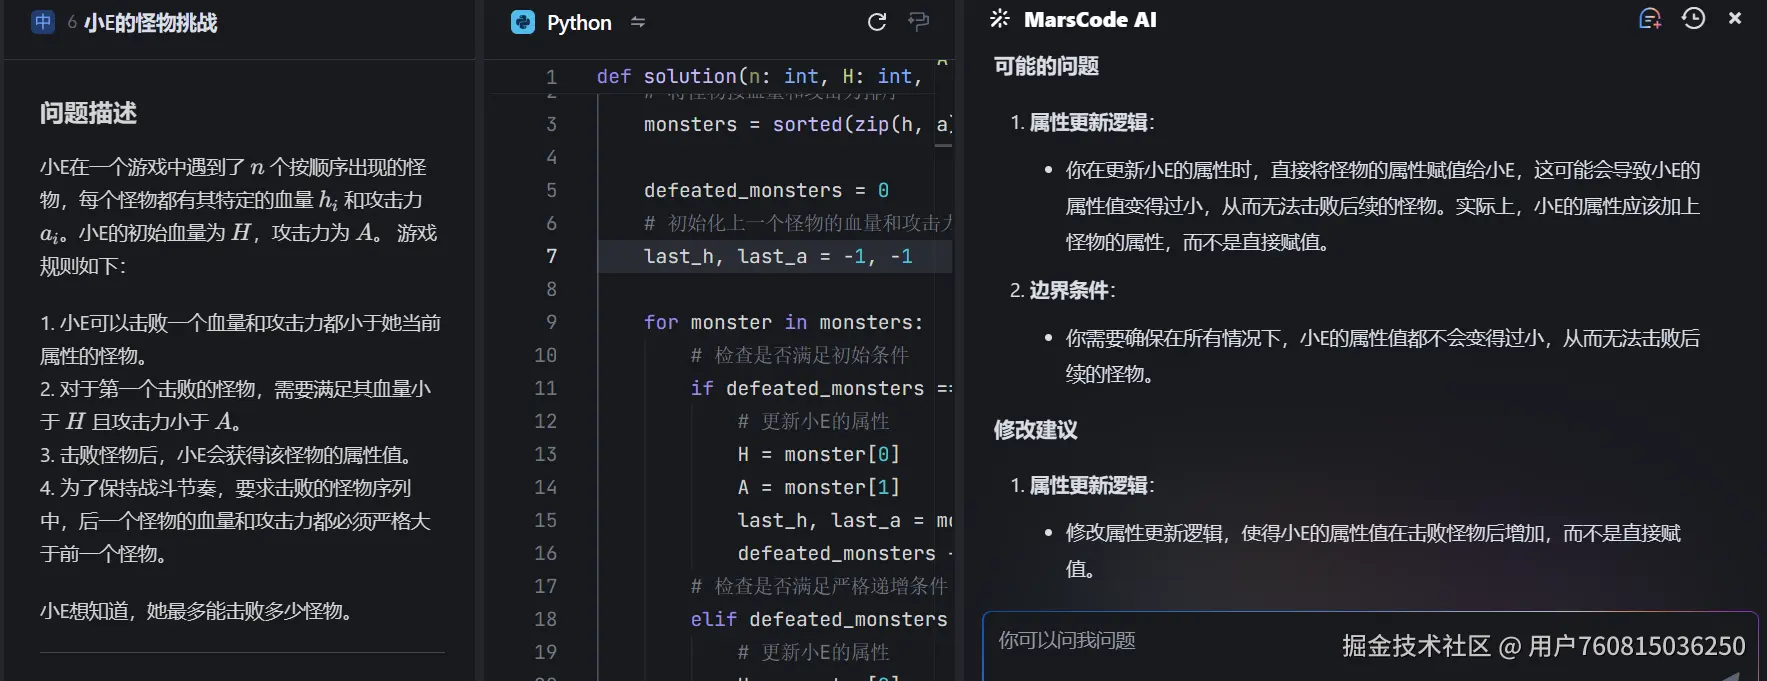Click the wrap/format icon right of reset

[x=918, y=22]
